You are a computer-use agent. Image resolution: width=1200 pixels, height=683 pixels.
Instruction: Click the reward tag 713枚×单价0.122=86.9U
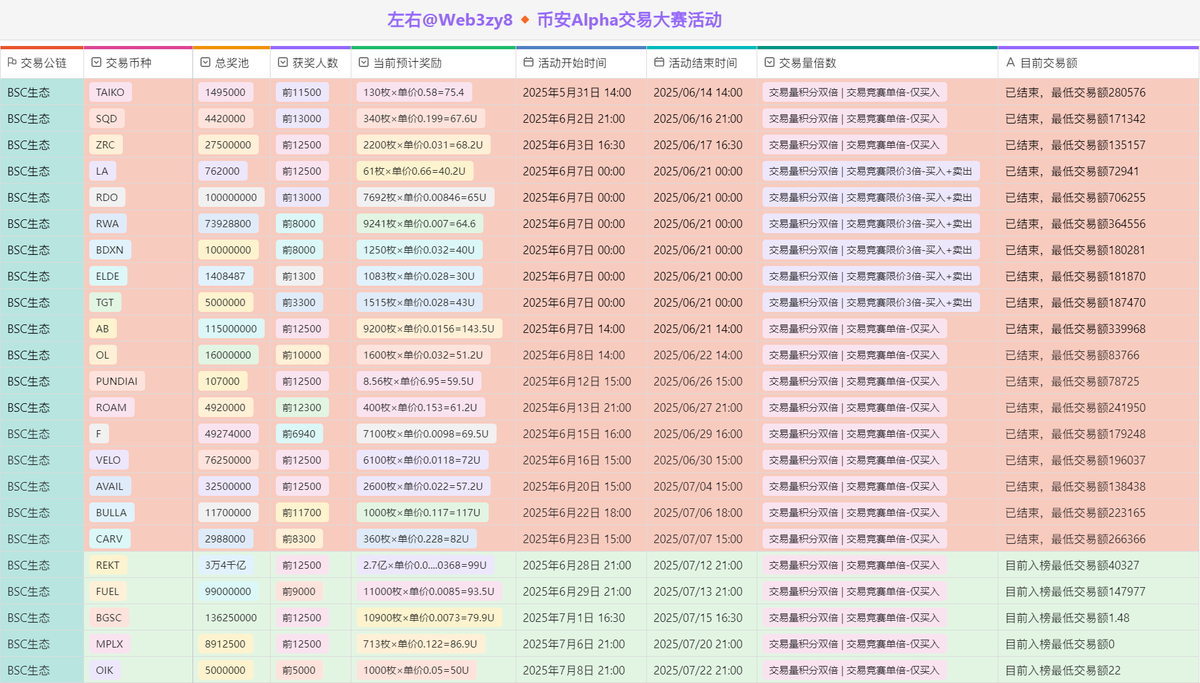click(x=420, y=643)
